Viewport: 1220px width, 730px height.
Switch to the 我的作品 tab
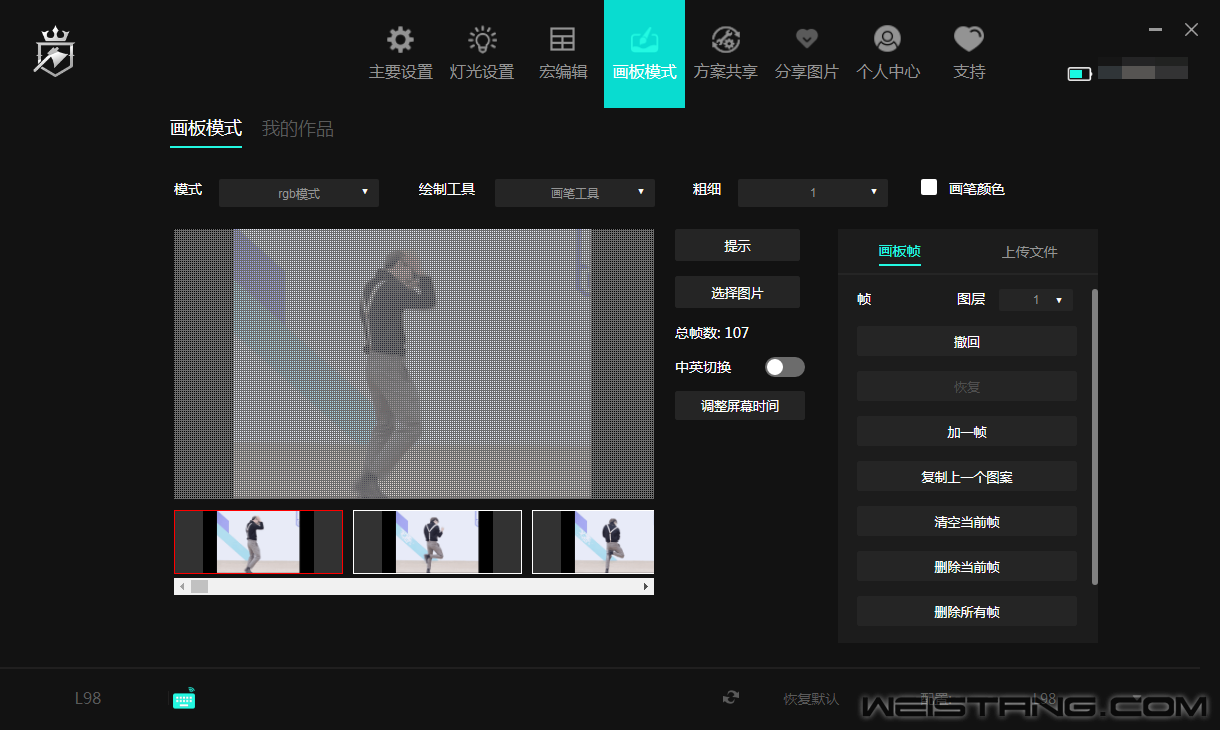coord(298,128)
